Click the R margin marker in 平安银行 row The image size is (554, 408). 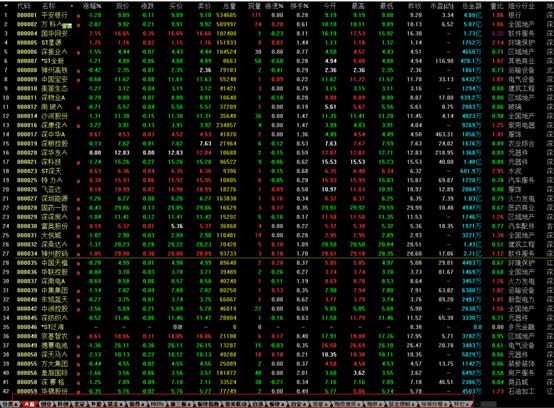pos(78,16)
